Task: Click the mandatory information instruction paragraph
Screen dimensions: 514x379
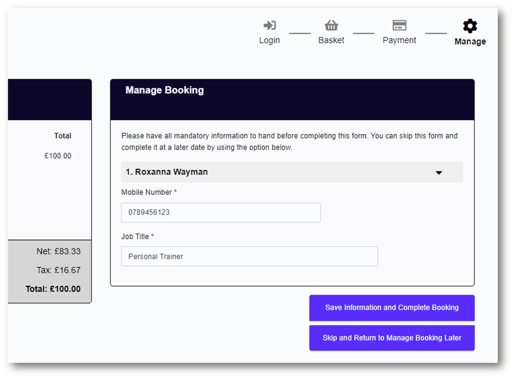Action: [x=289, y=142]
